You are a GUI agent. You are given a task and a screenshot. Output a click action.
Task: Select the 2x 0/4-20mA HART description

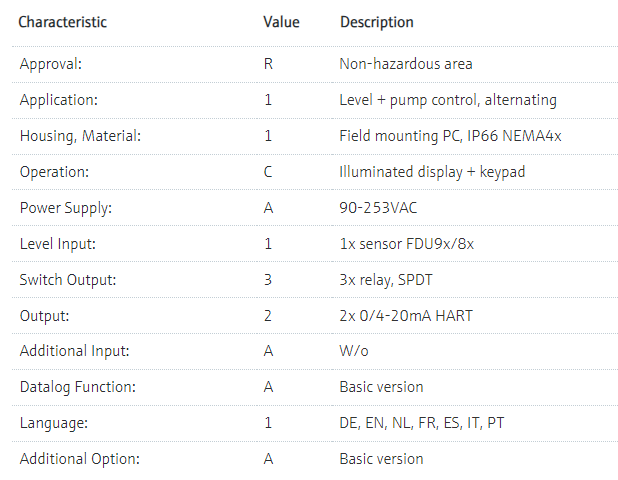(x=406, y=316)
